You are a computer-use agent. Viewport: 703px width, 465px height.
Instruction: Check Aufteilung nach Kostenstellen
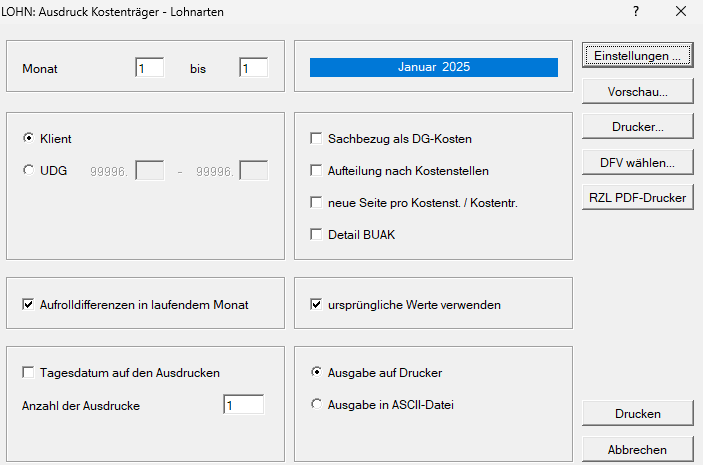[317, 171]
